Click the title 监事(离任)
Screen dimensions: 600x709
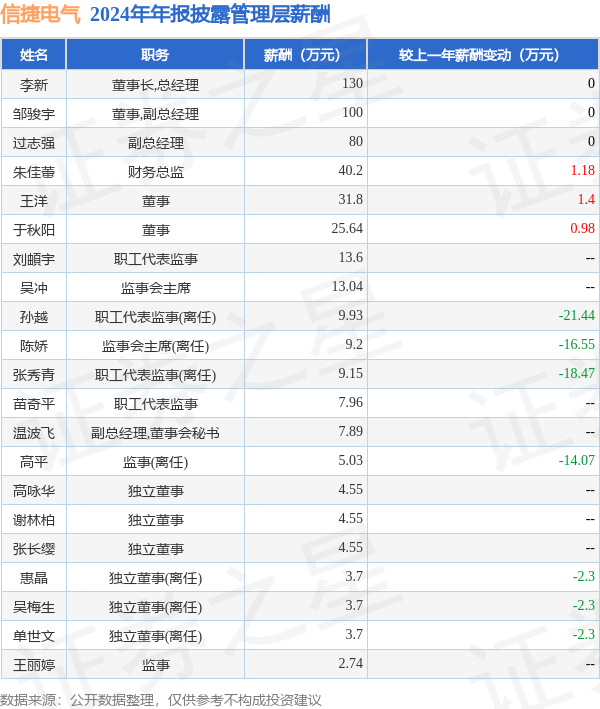click(x=155, y=462)
